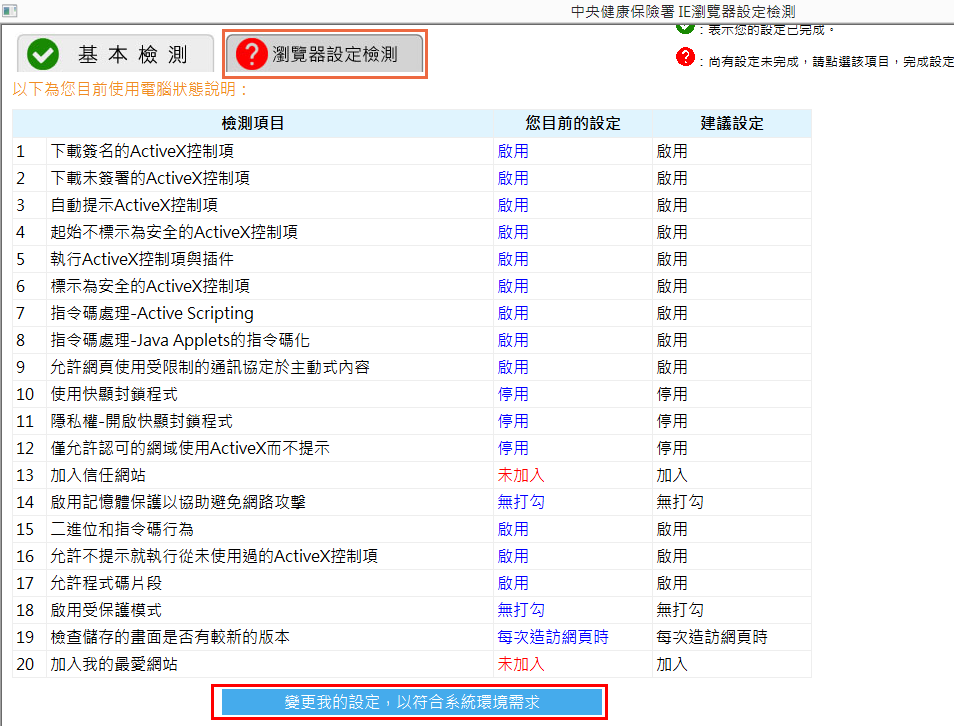The width and height of the screenshot is (954, 726).
Task: Click the green checkmark legend icon at top right
Action: click(685, 27)
